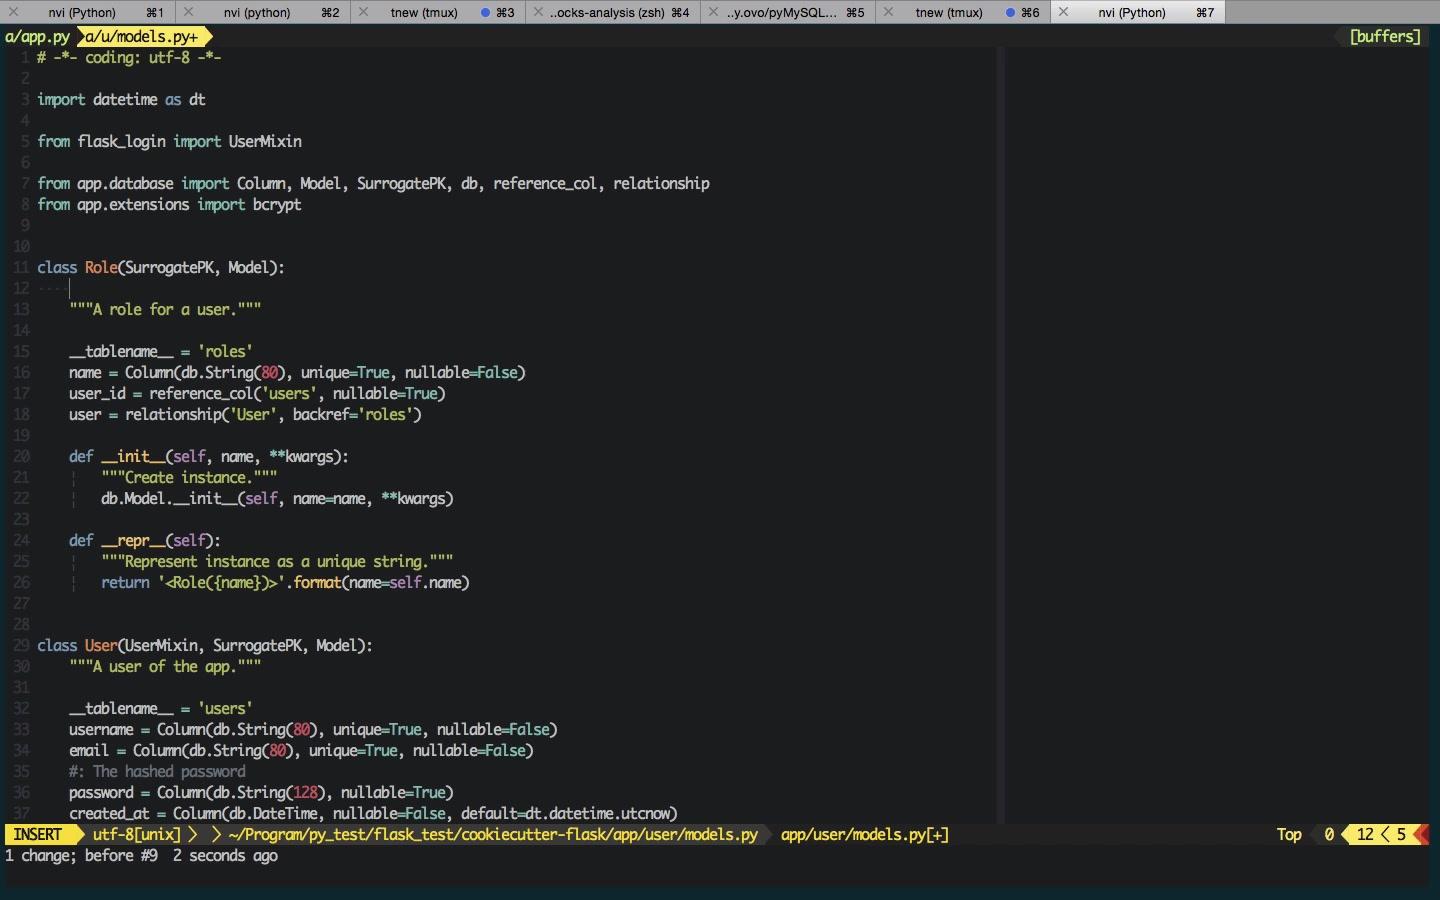The image size is (1440, 900).
Task: Click the docstring 'A user of the app.'
Action: click(x=165, y=667)
